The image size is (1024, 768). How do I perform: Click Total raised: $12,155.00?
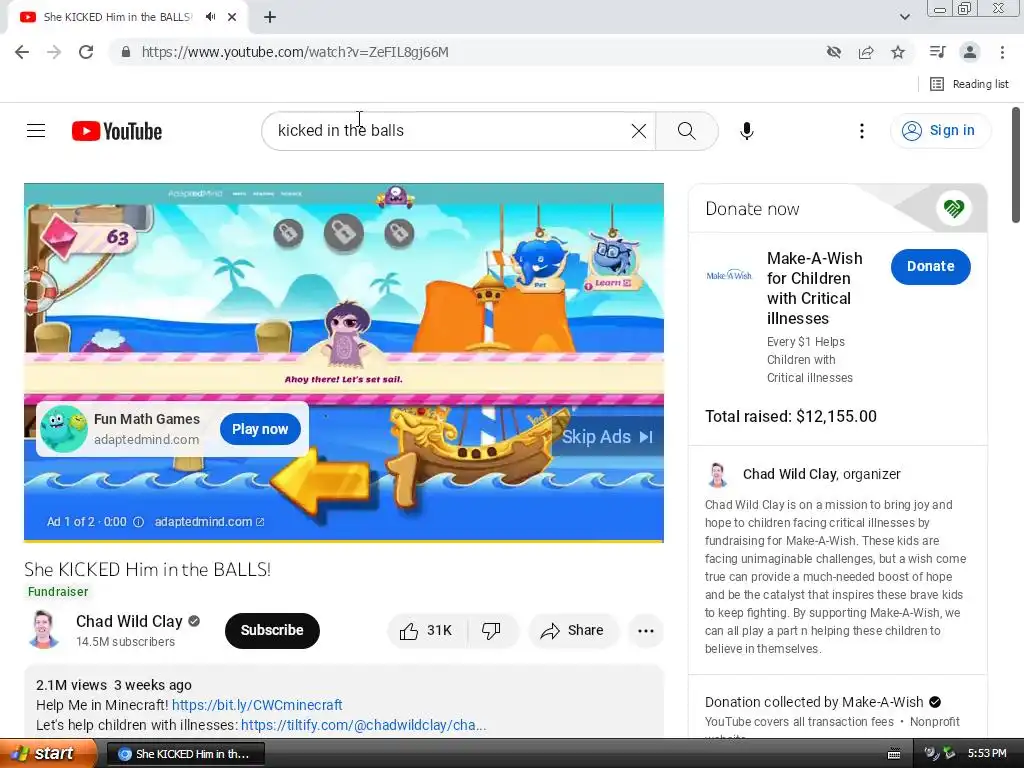pyautogui.click(x=791, y=417)
